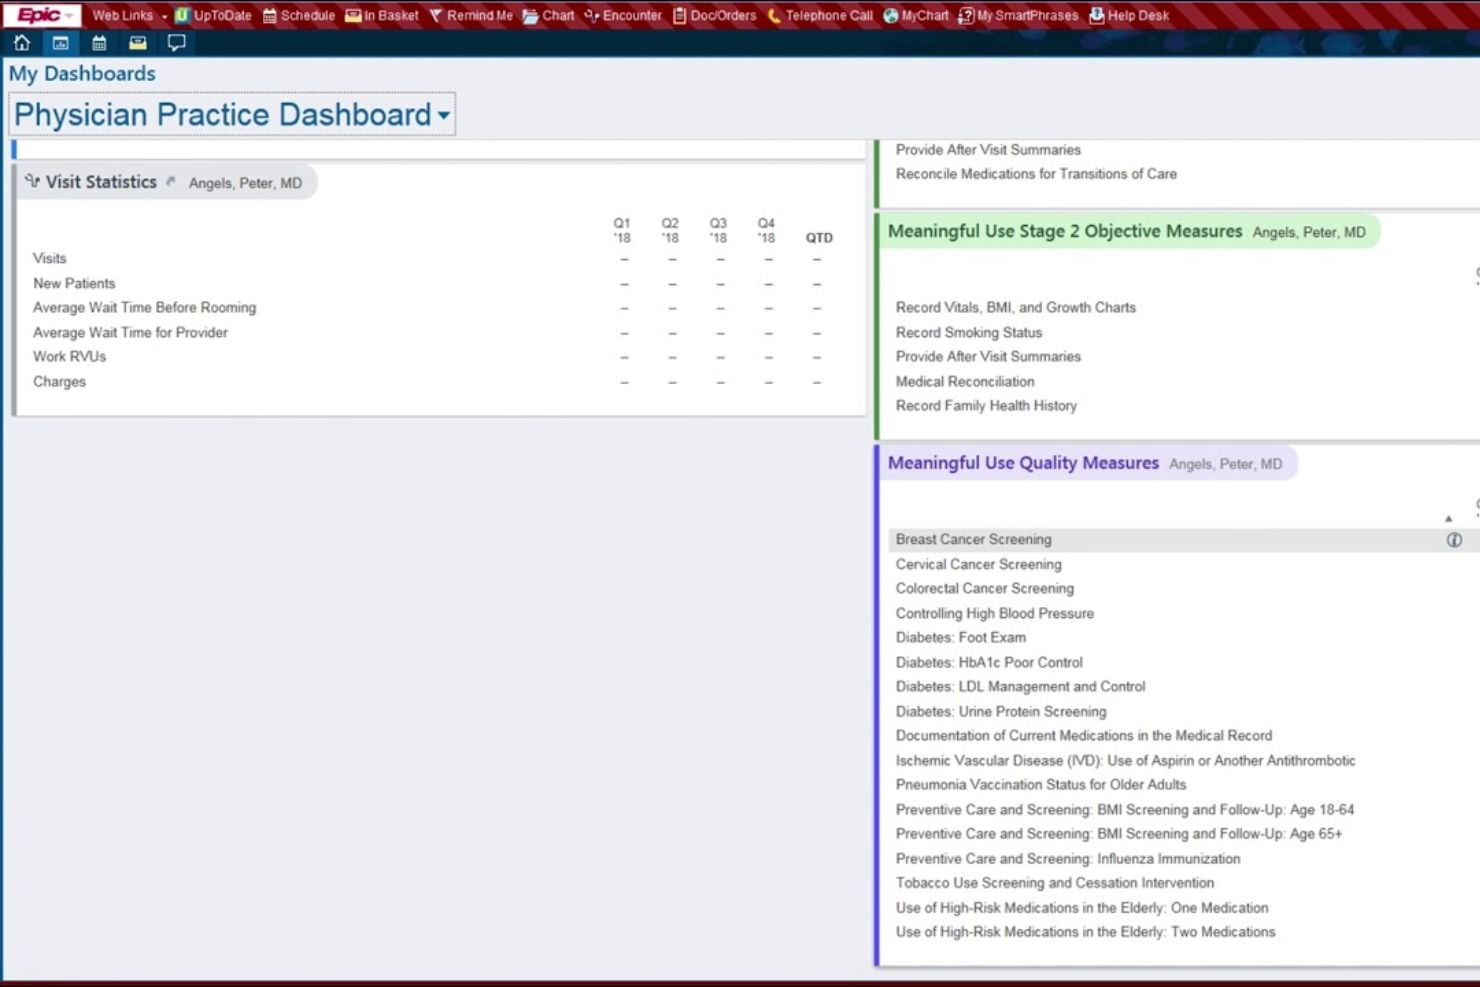Select Pneumonia Vaccination Status for Older Adults
Screen dimensions: 1480x987
click(1041, 785)
